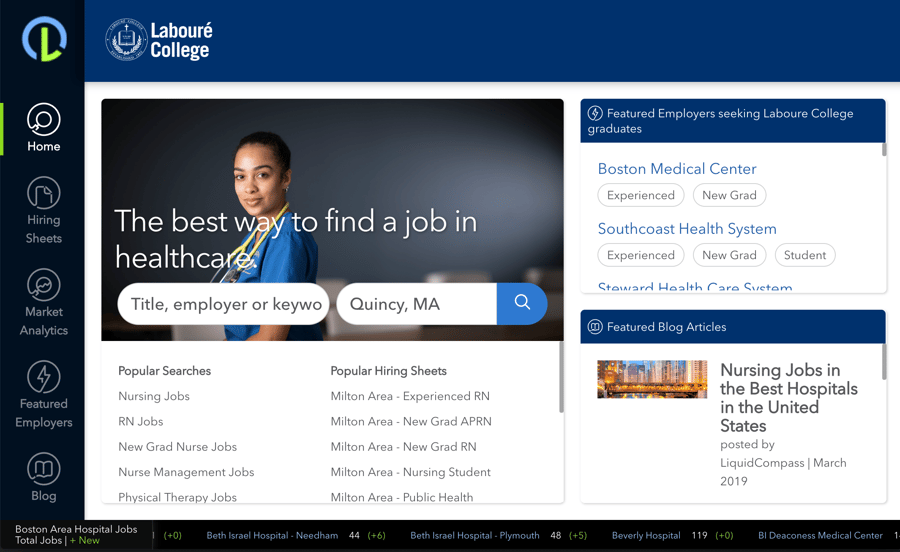The height and width of the screenshot is (552, 900).
Task: Open Milton Area - New Grad RN sheet
Action: (x=403, y=446)
